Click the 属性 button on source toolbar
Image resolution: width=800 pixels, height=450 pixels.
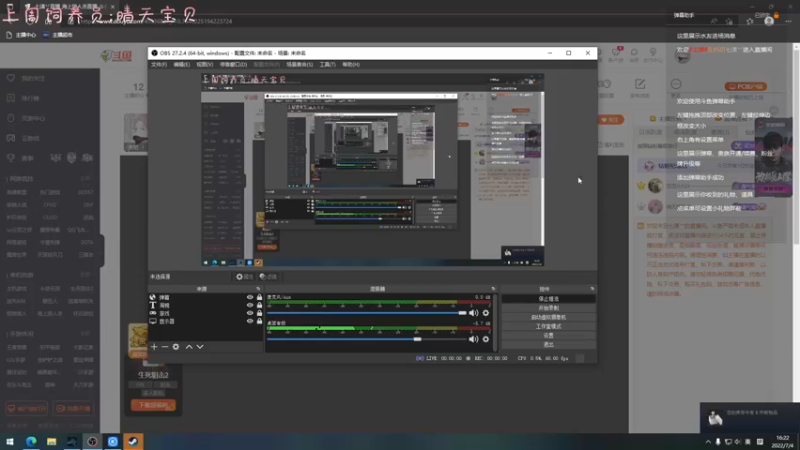pyautogui.click(x=245, y=277)
